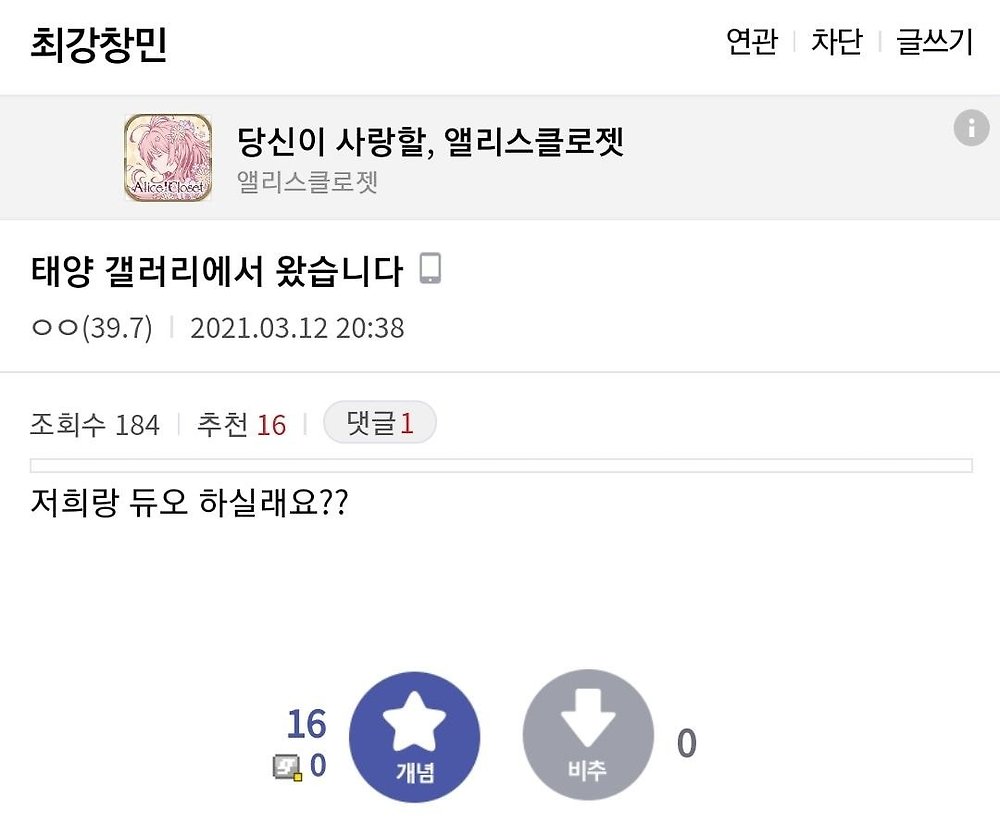Click the empty bar above the post body

click(500, 465)
